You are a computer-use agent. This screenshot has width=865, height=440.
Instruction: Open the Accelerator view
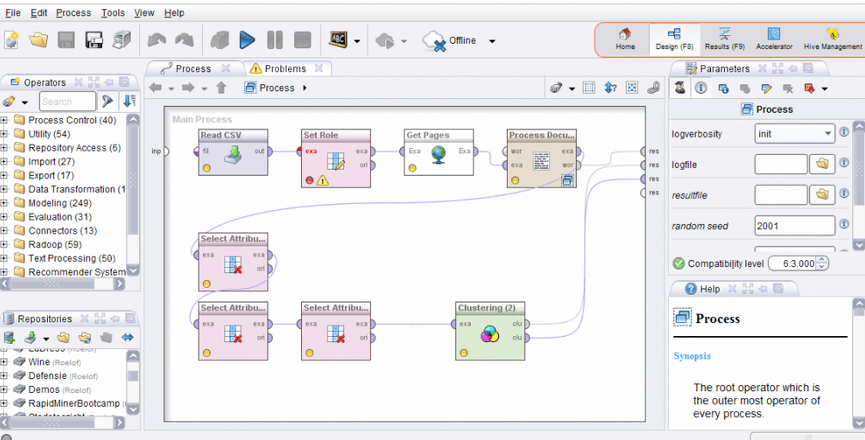[774, 40]
